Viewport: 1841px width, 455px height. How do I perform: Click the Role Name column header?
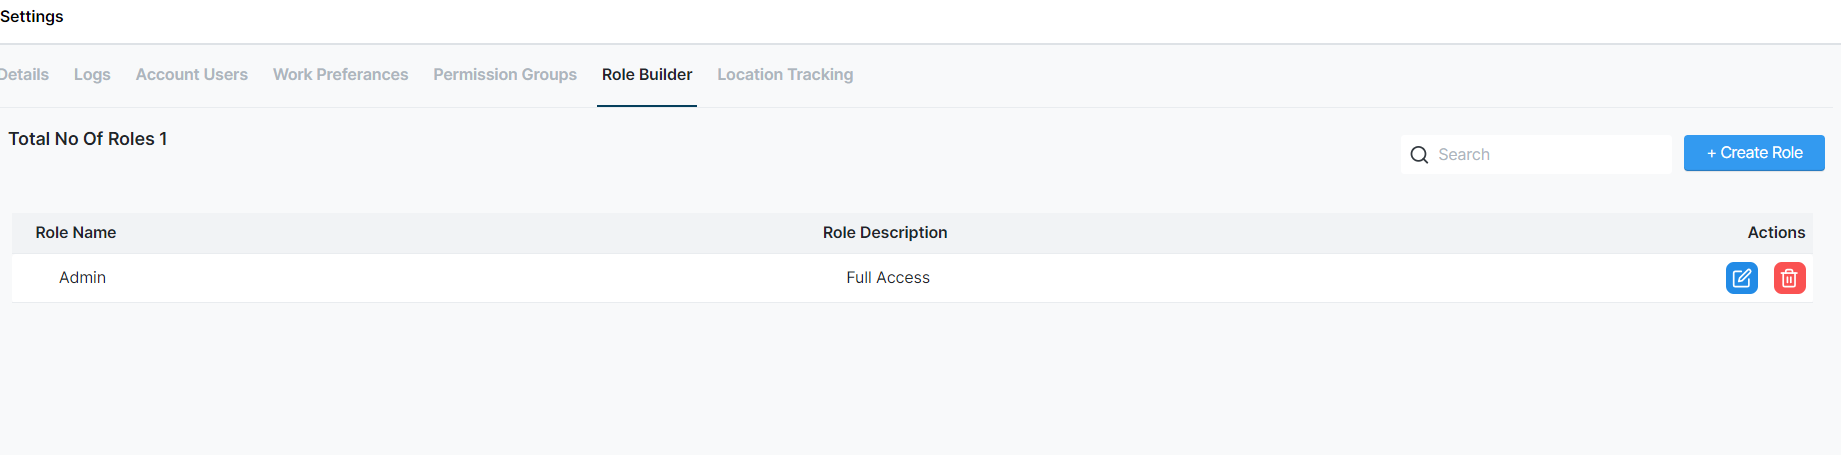tap(76, 233)
